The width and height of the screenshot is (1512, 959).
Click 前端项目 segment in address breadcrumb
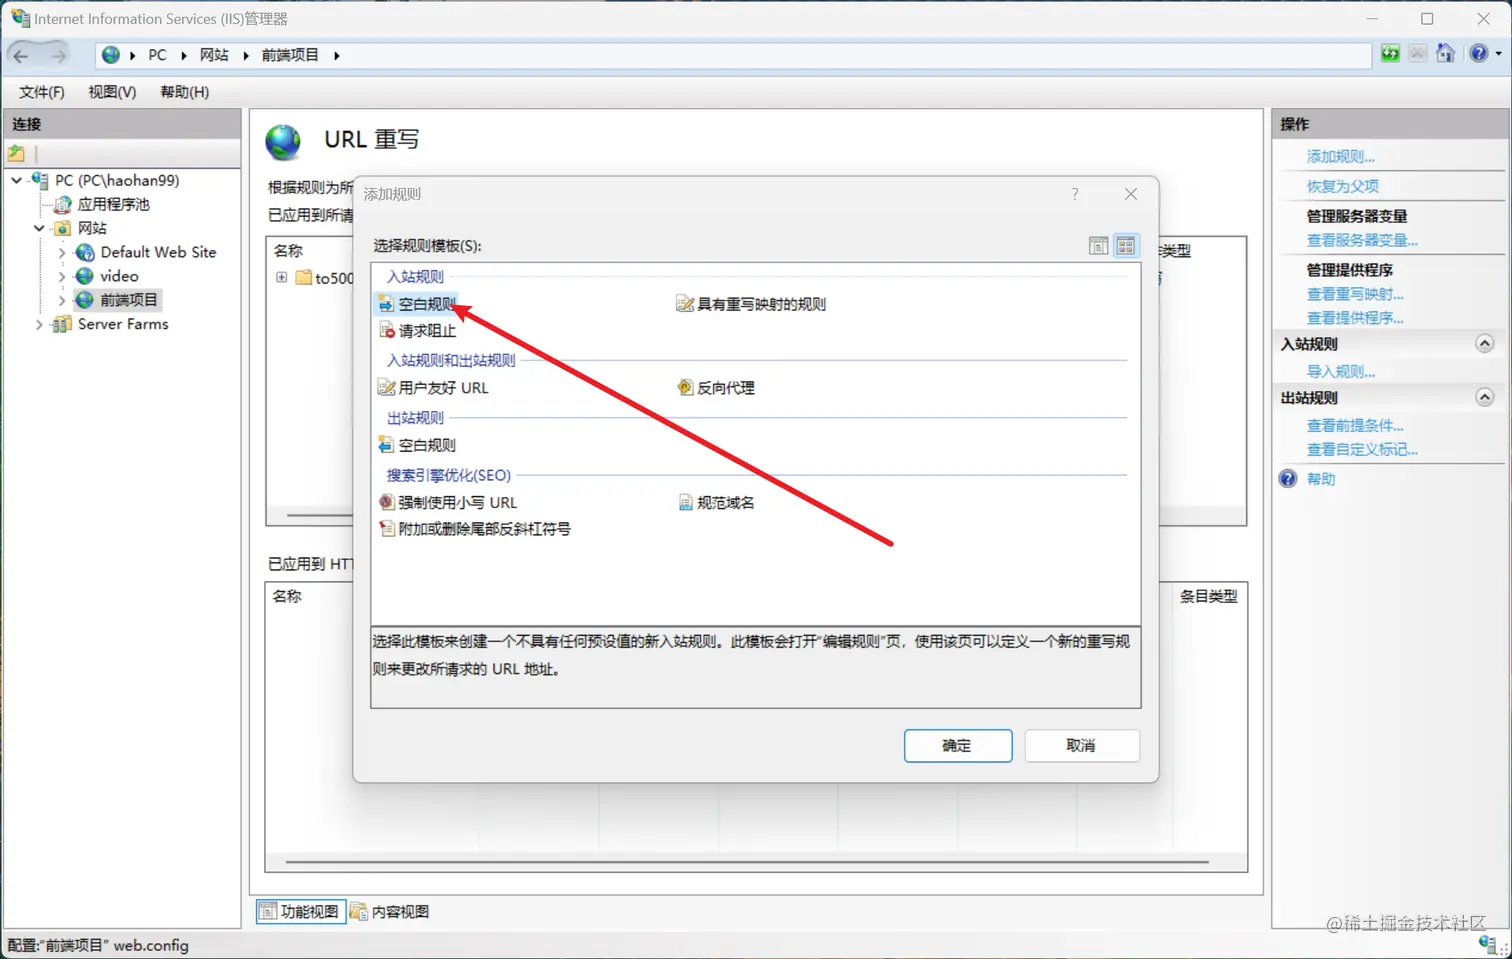290,55
